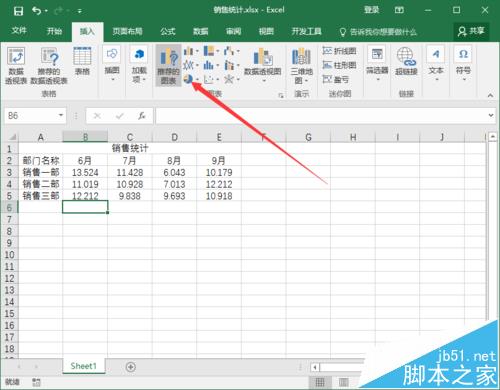The image size is (500, 390).
Task: Click the Insert Function fx icon
Action: 142,116
